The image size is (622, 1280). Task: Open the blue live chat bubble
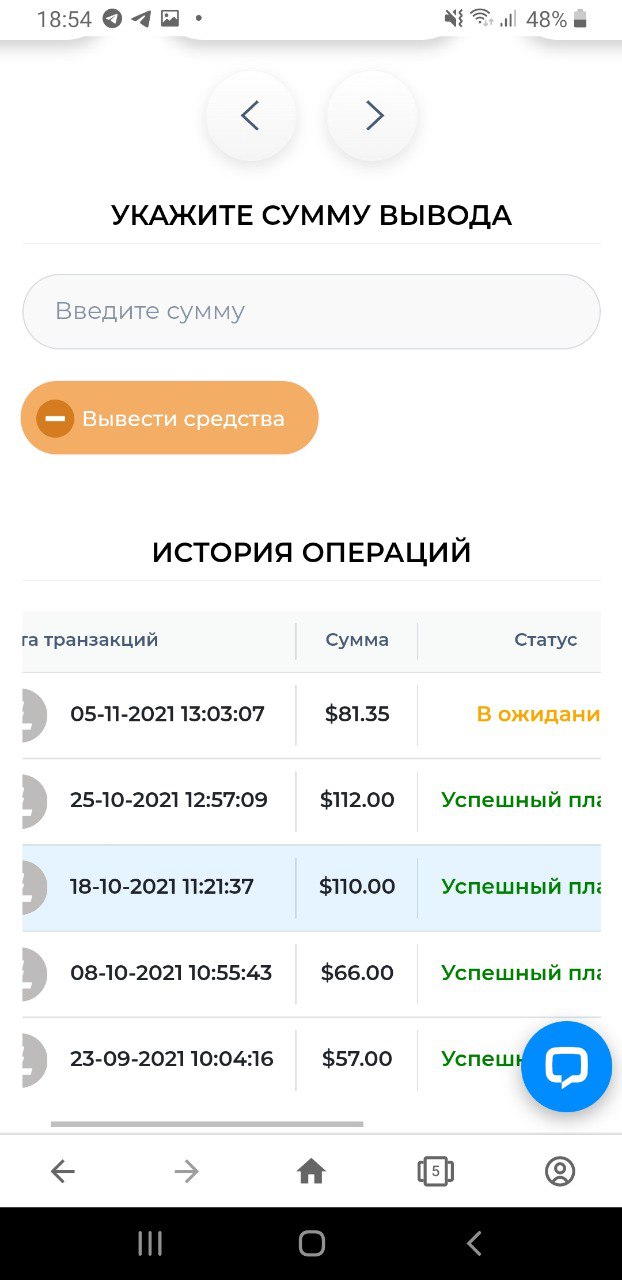point(566,1066)
